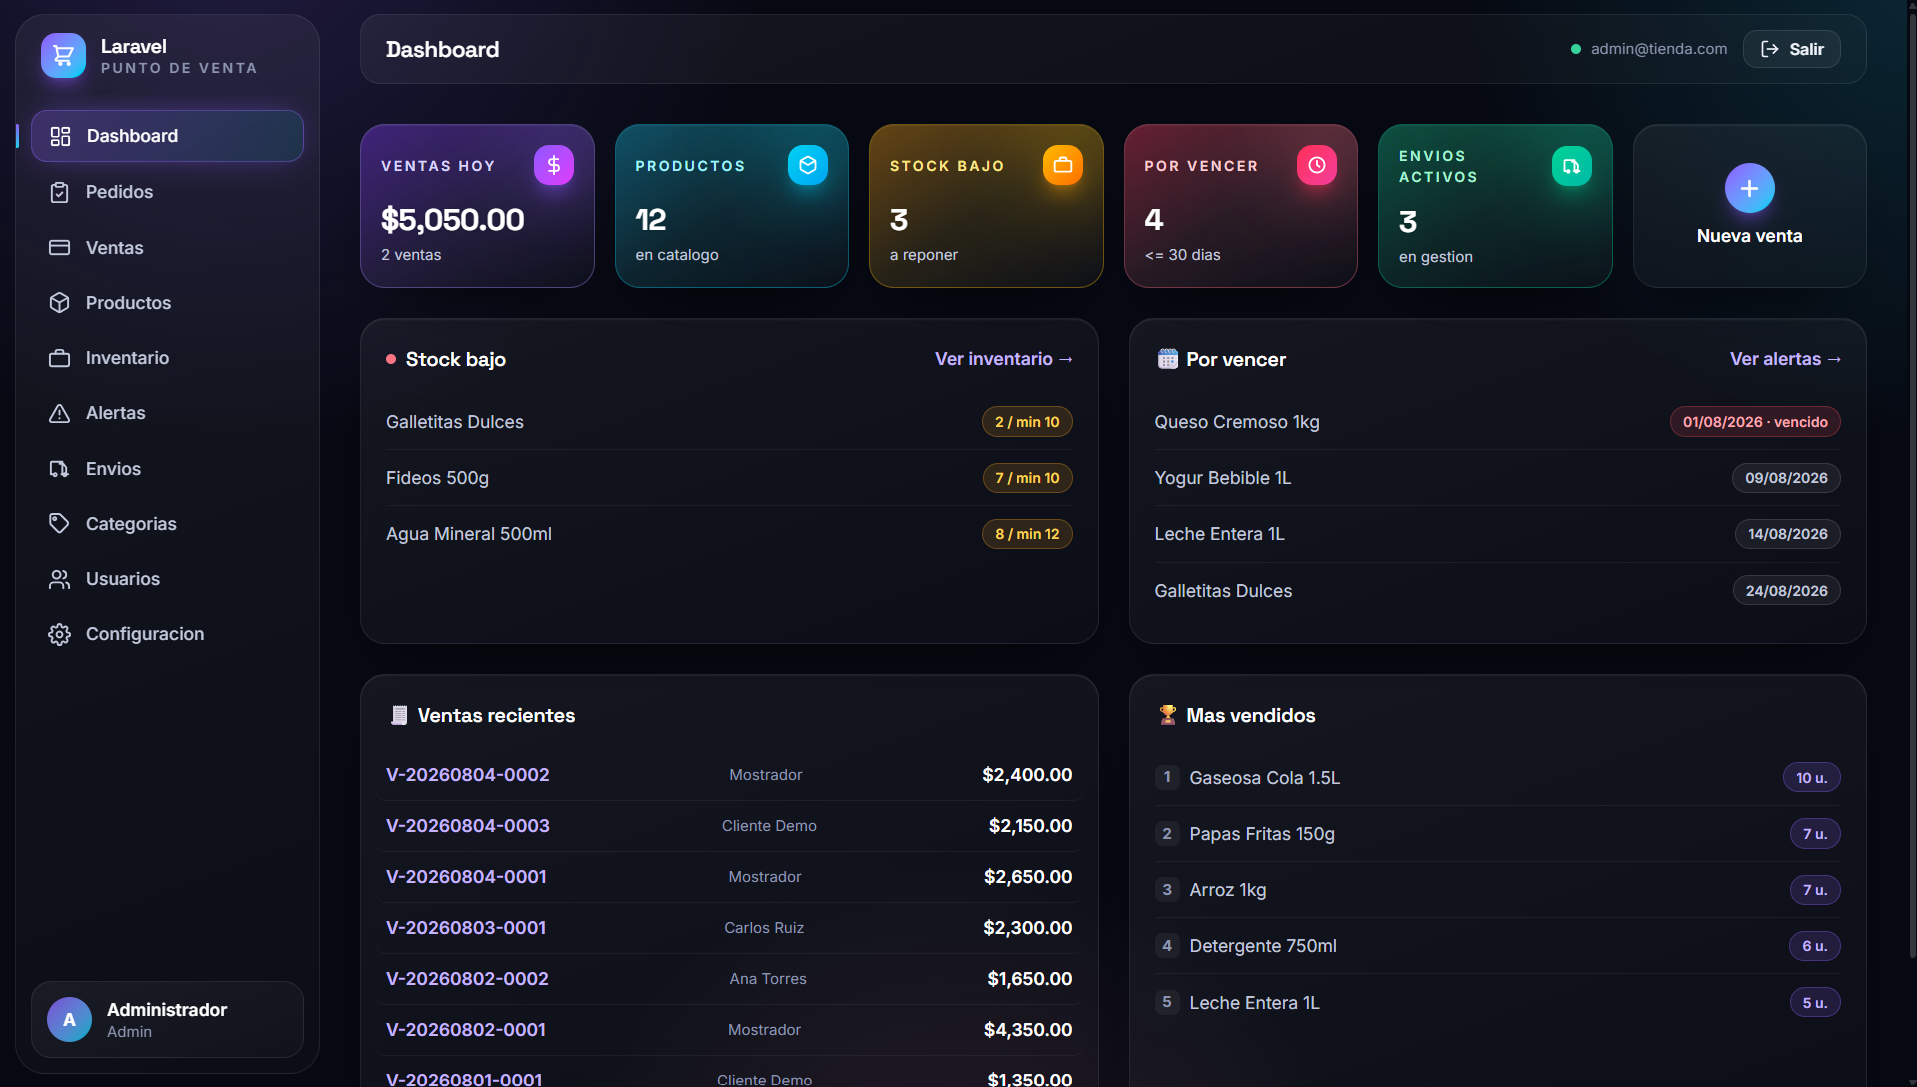Open sale V-20260804-0002

coord(468,775)
